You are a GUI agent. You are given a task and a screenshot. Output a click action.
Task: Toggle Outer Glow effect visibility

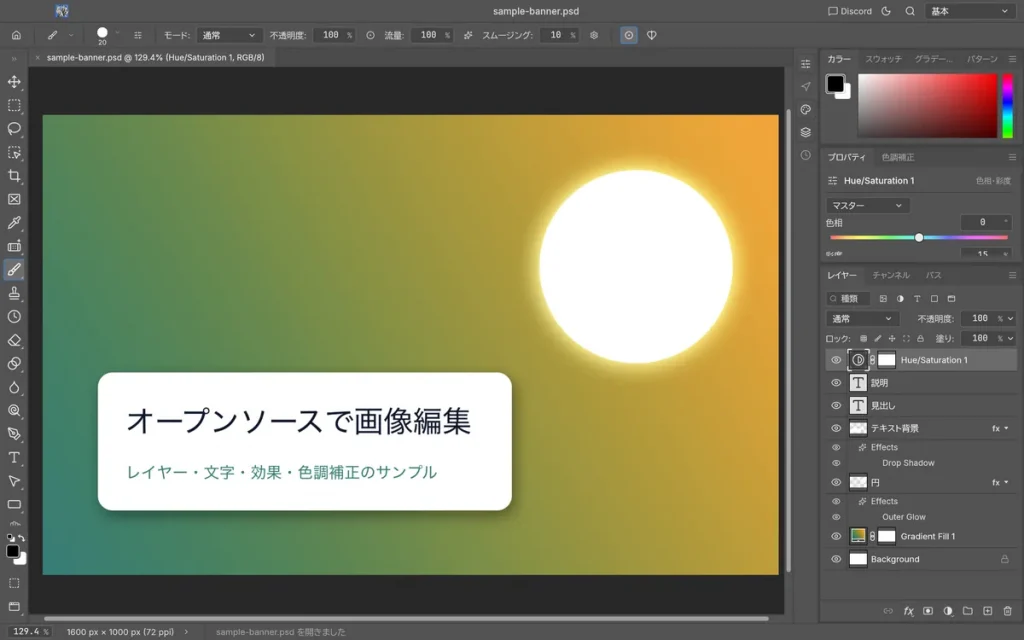tap(836, 517)
